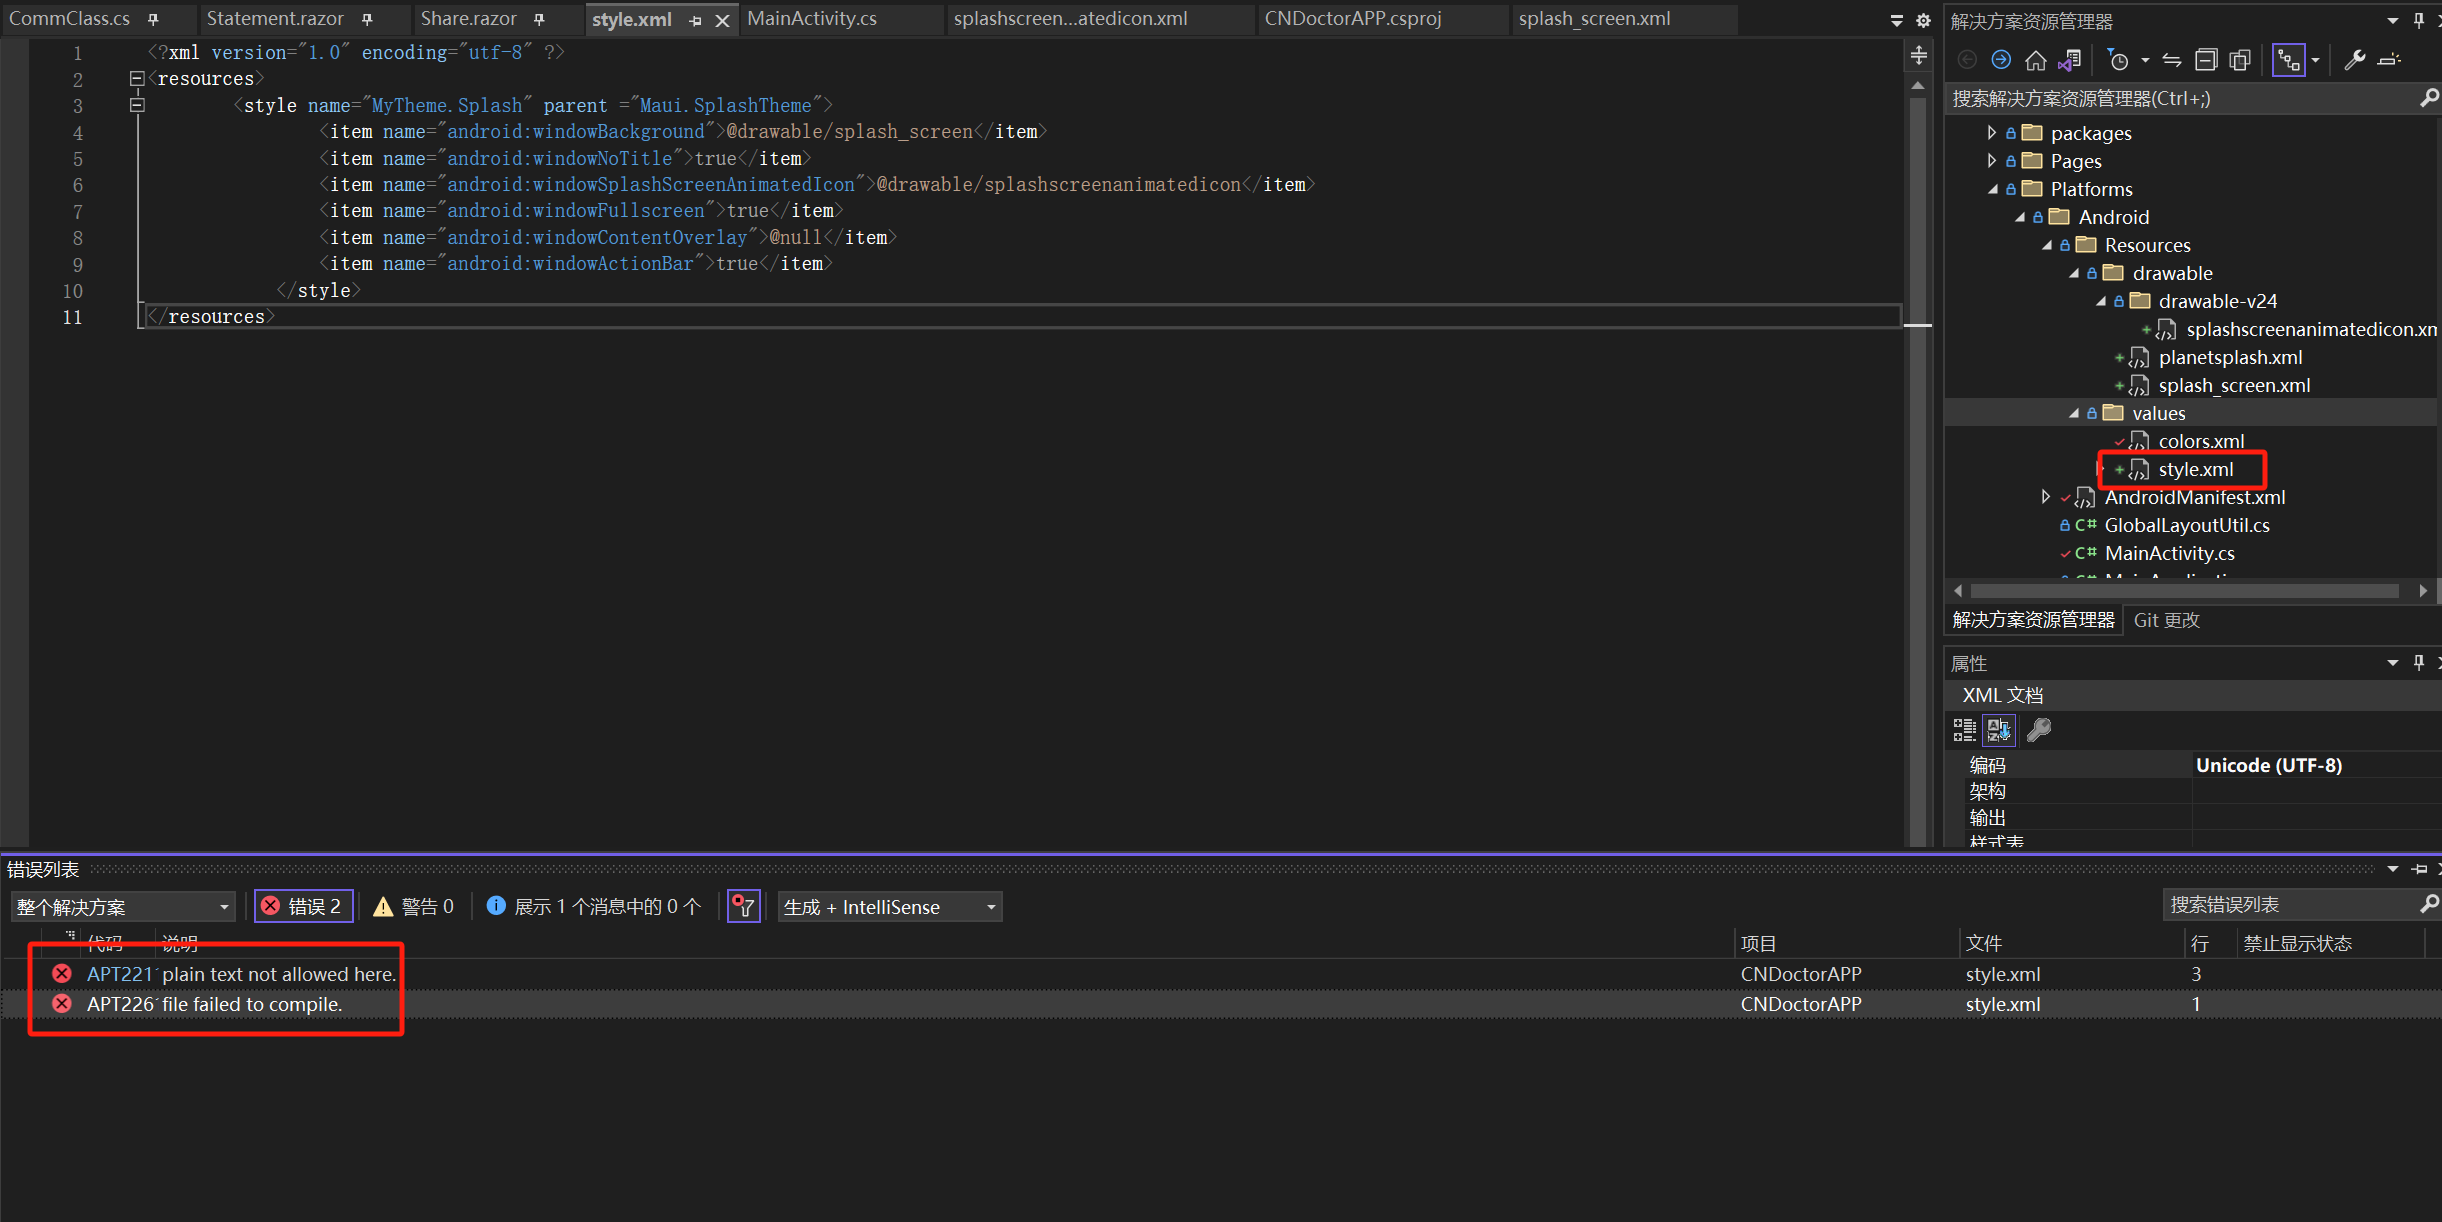2442x1222 pixels.
Task: Open the pending changes filter clock icon
Action: click(x=2118, y=60)
